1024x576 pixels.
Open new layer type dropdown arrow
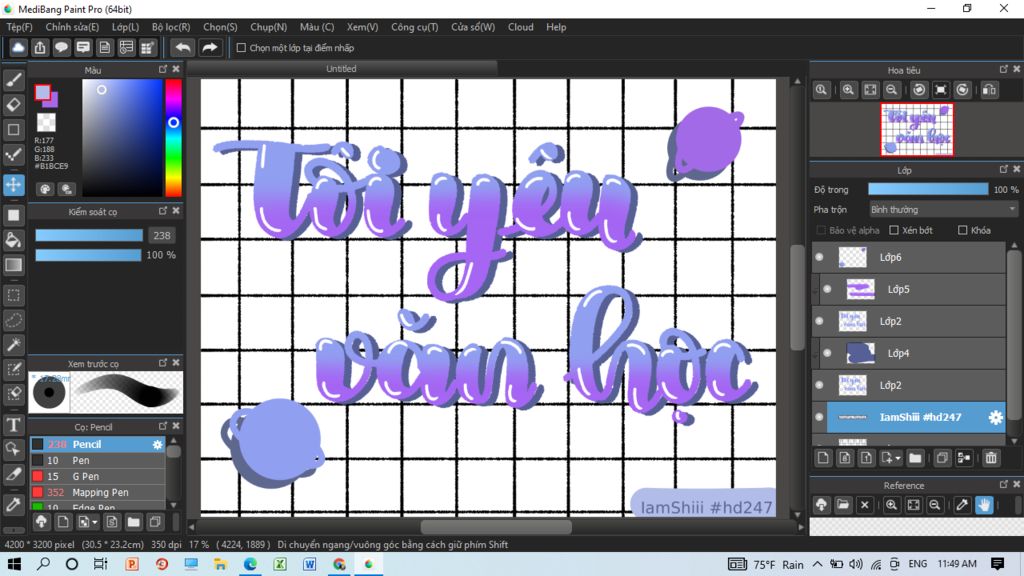pyautogui.click(x=898, y=458)
